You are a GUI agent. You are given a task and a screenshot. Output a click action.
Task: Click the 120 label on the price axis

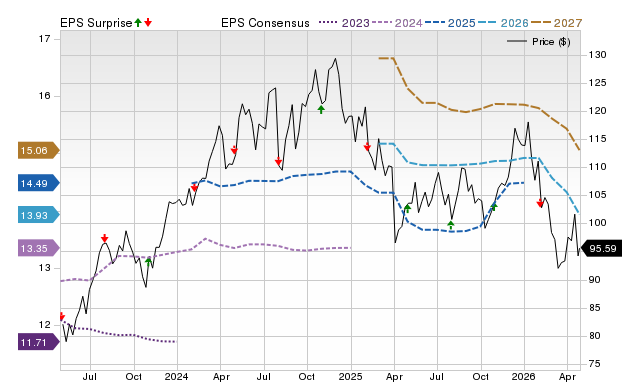pyautogui.click(x=597, y=111)
